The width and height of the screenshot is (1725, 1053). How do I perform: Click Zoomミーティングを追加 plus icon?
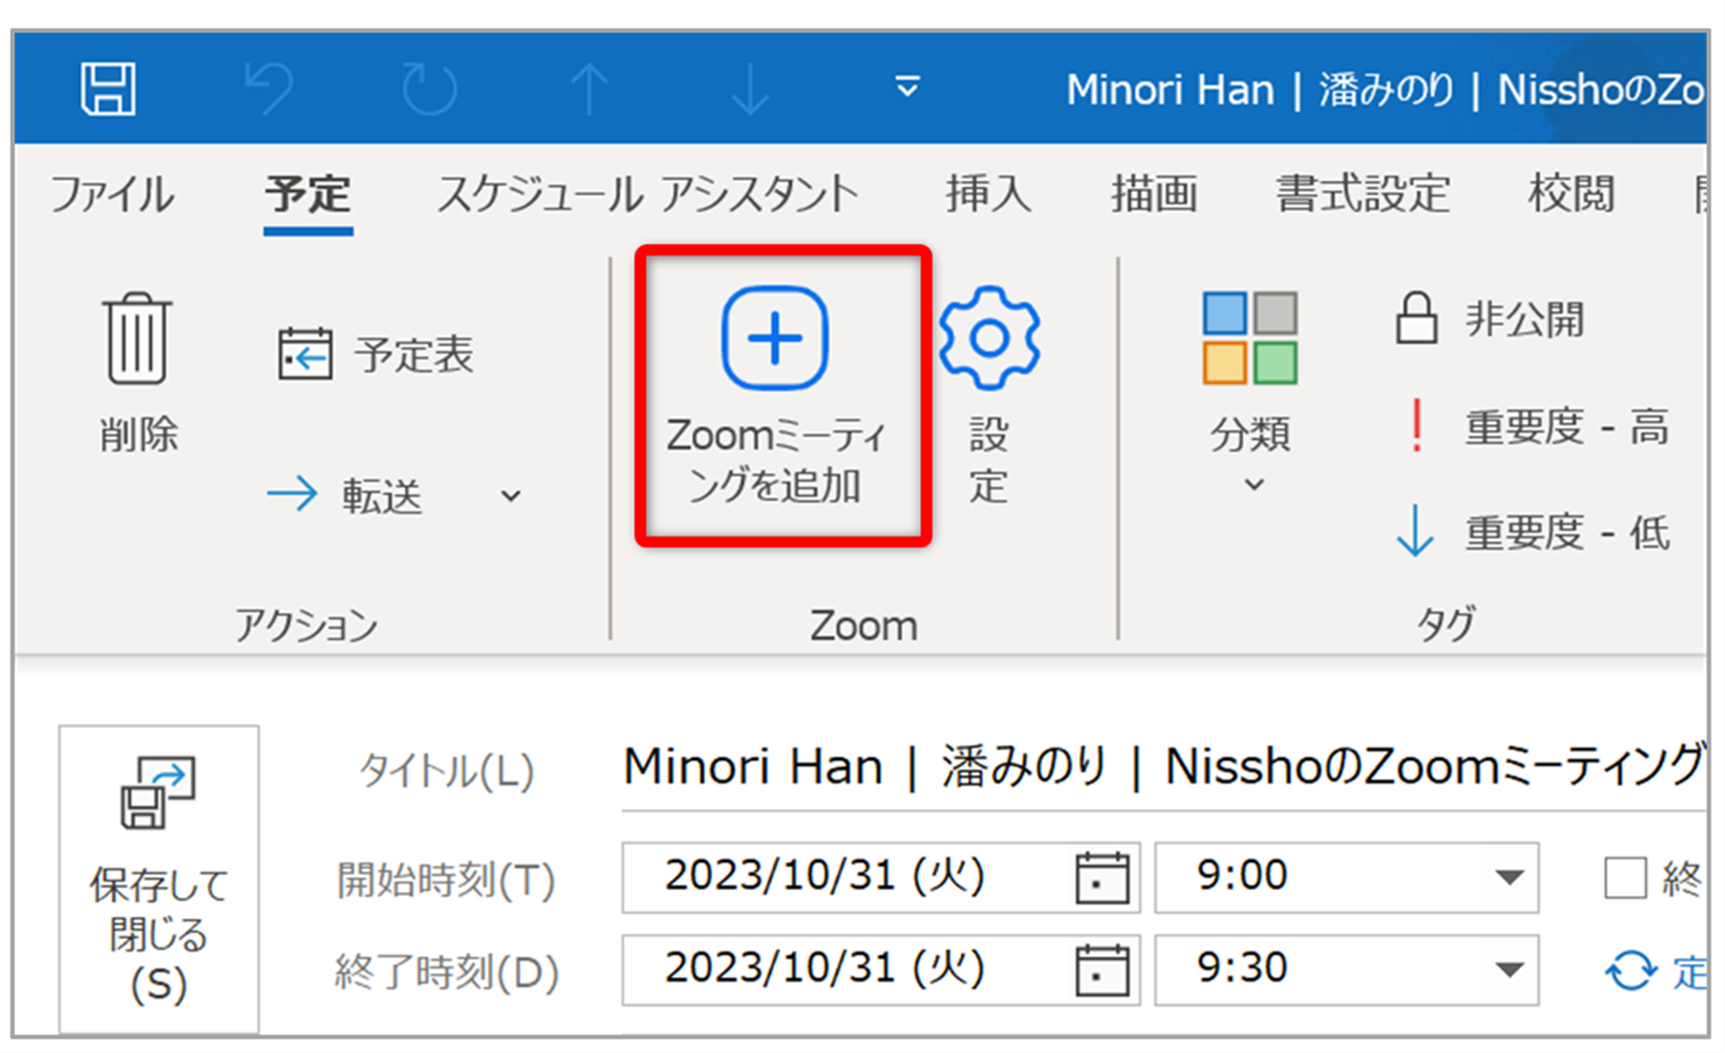click(x=775, y=338)
